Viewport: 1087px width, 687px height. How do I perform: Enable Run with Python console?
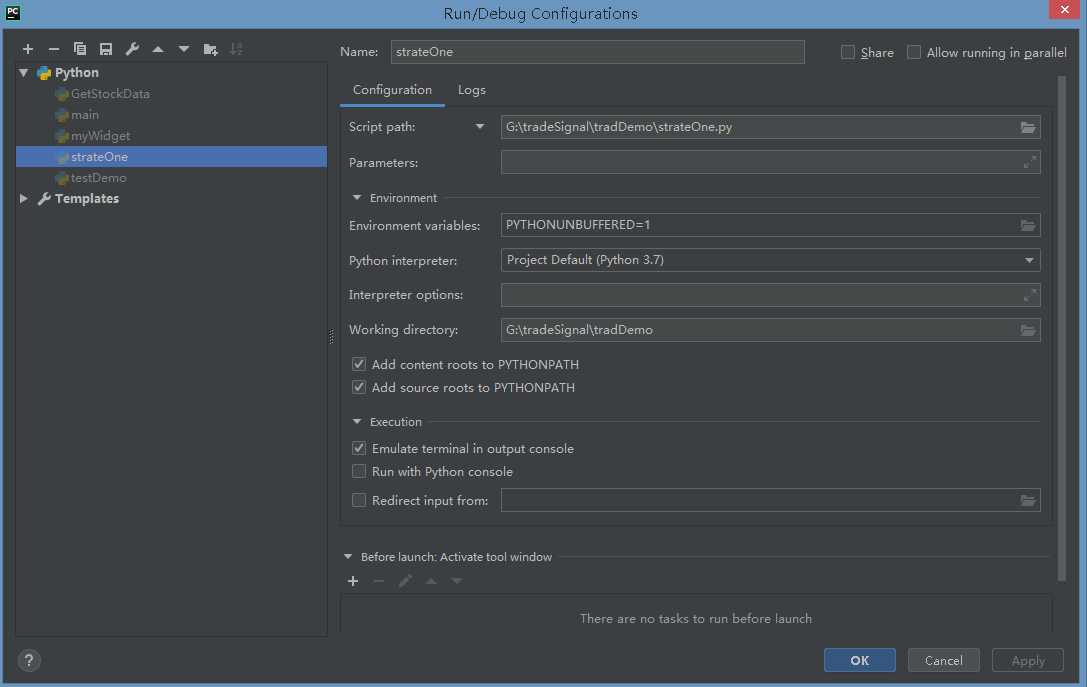(358, 471)
